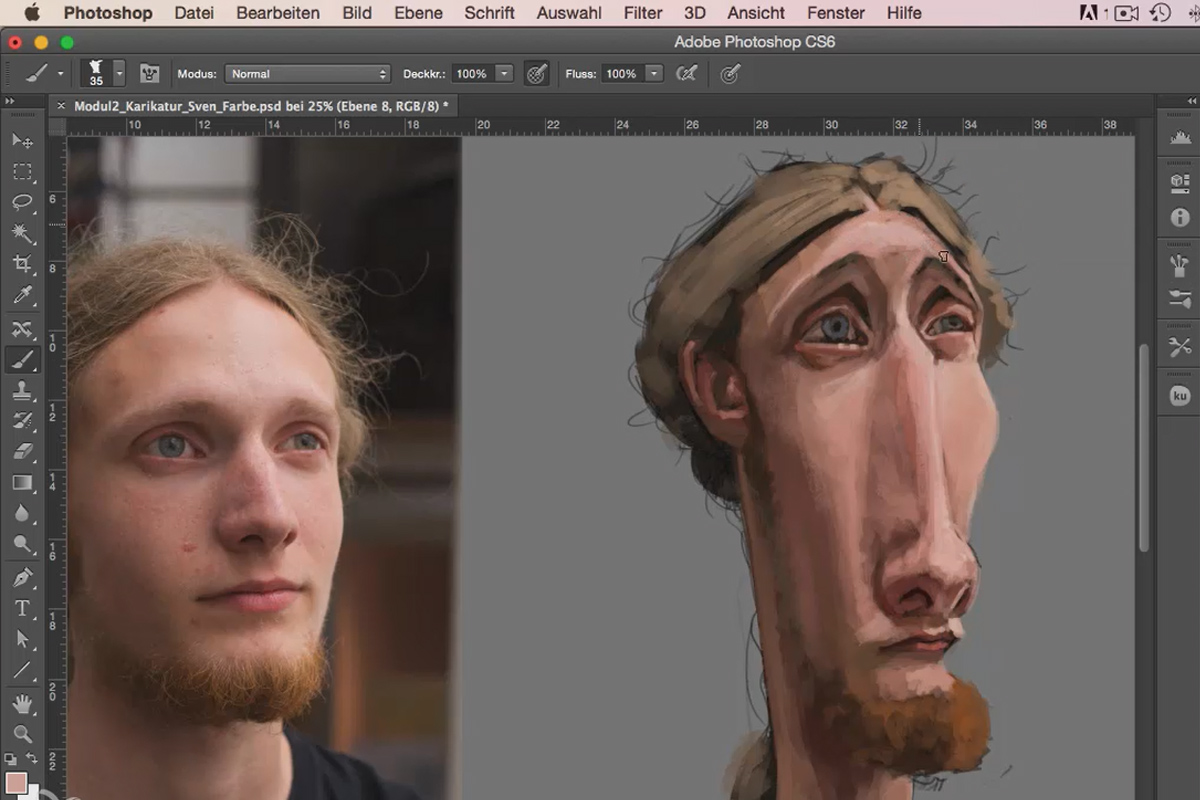Open the brush preset picker arrow

(119, 74)
